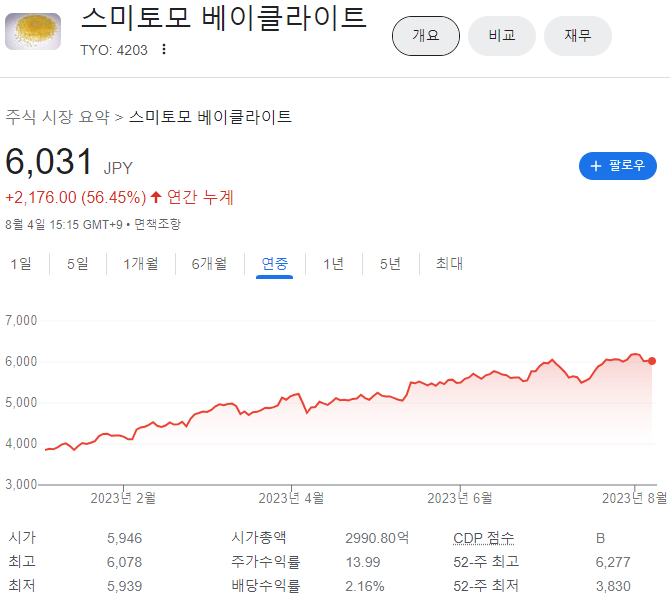Click the CDP score value B

[600, 538]
